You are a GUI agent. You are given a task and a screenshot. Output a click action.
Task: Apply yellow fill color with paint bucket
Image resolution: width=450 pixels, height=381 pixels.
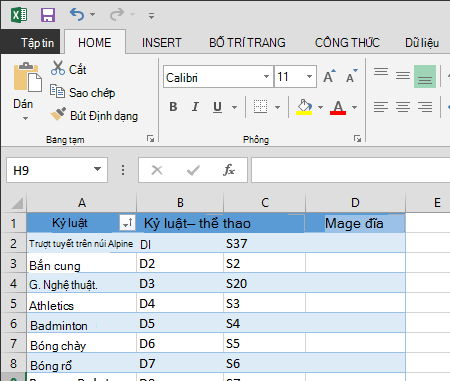[x=304, y=107]
